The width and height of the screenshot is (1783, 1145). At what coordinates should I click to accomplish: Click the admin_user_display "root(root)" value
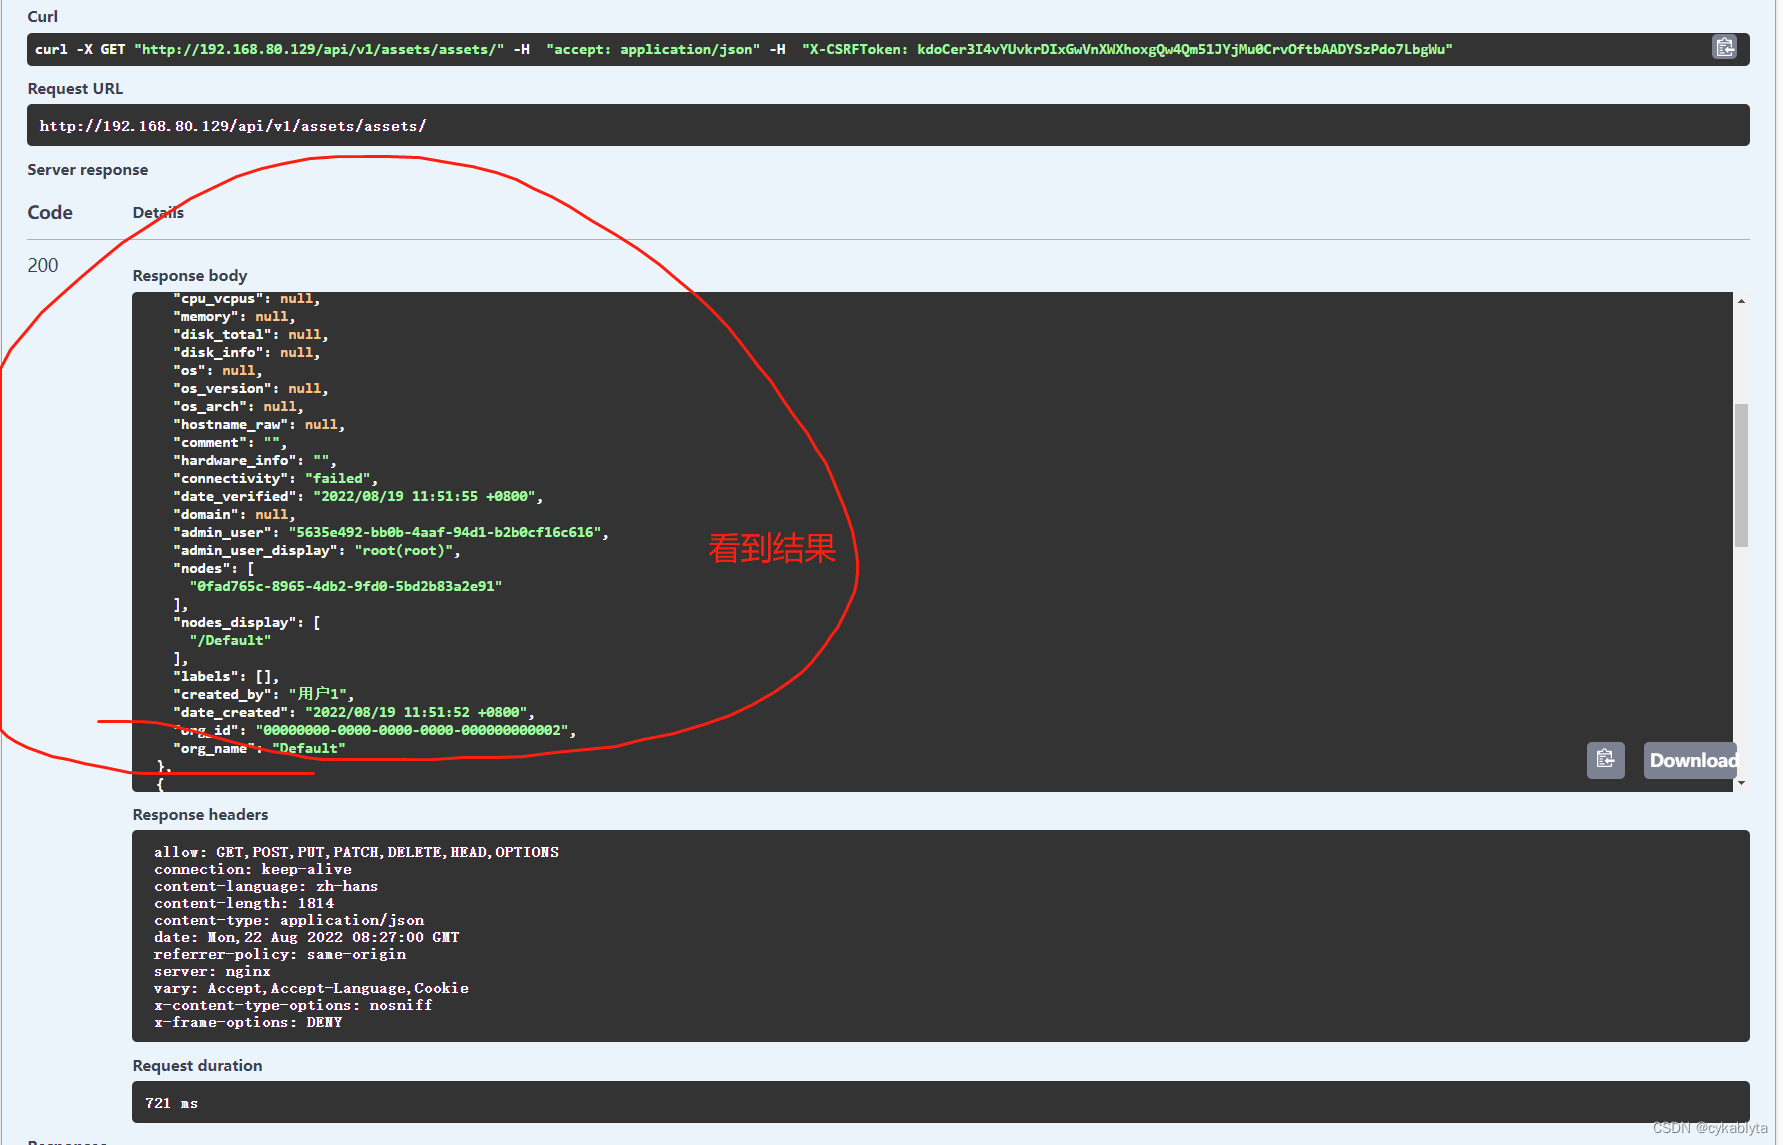(405, 551)
